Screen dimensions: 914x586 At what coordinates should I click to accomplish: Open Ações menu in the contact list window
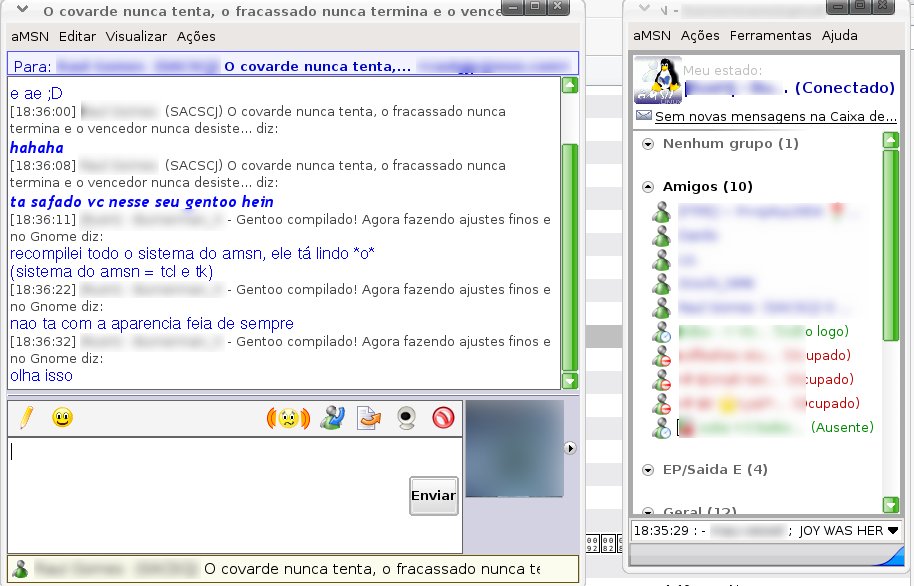700,36
